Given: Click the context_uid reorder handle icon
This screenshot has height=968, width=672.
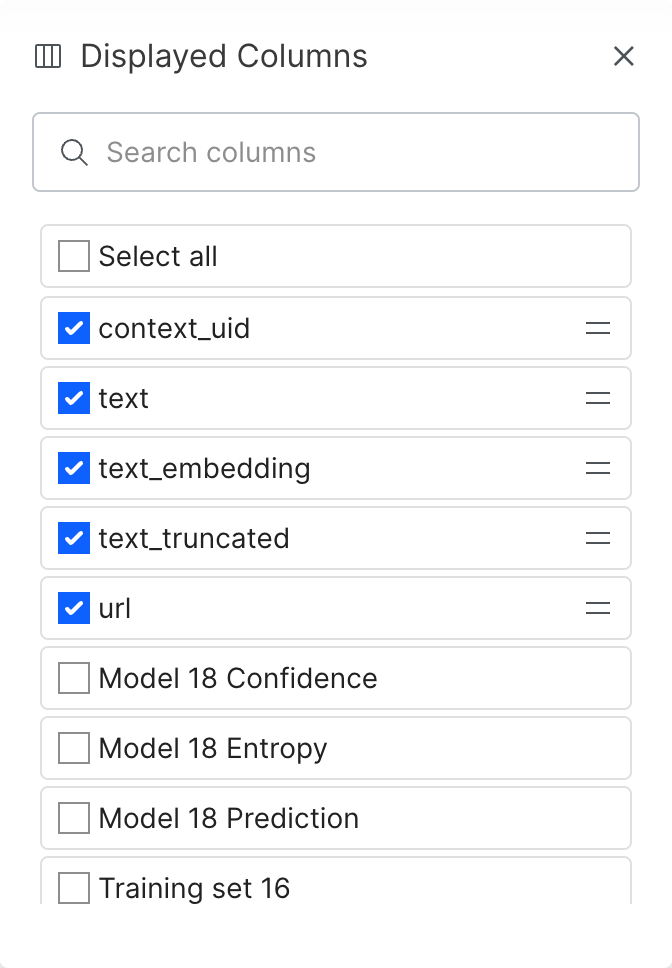Looking at the screenshot, I should [598, 328].
